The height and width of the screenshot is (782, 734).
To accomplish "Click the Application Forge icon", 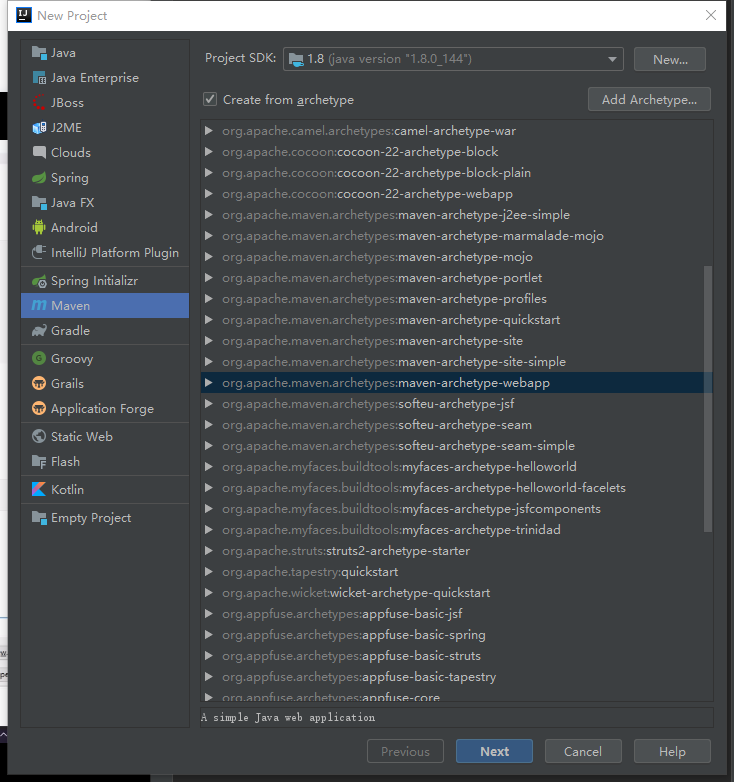I will click(x=39, y=408).
